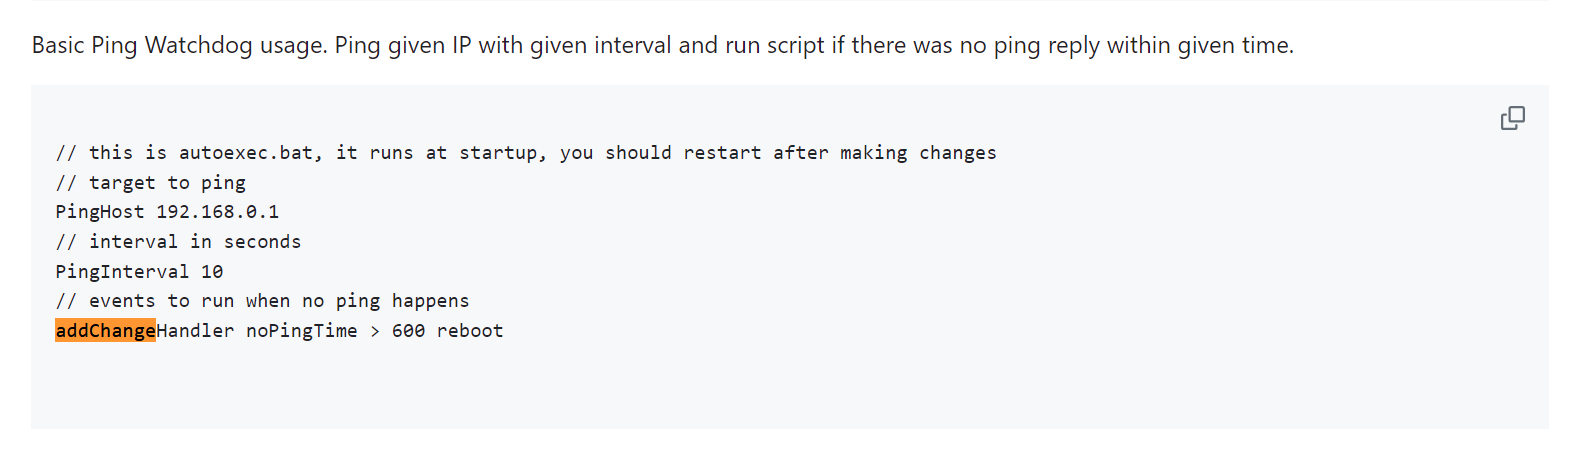
Task: Click the word PingInterval
Action: pos(122,272)
